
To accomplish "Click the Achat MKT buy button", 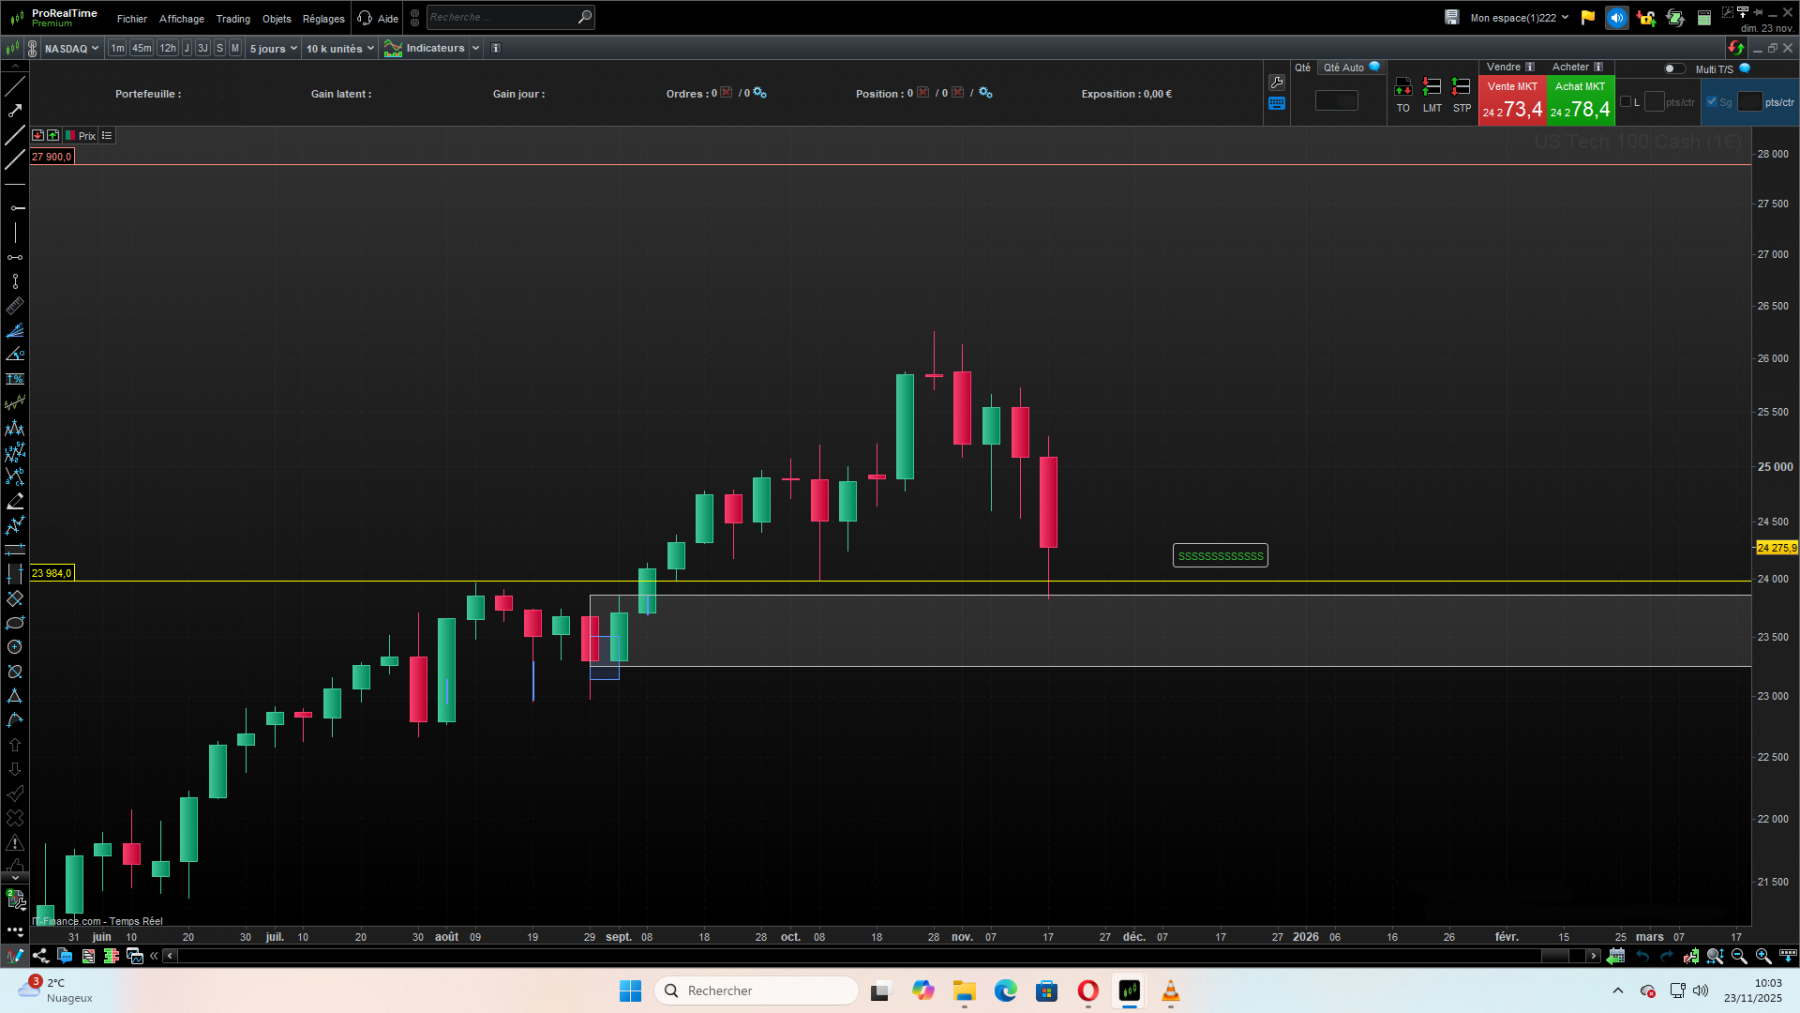I will [x=1579, y=99].
